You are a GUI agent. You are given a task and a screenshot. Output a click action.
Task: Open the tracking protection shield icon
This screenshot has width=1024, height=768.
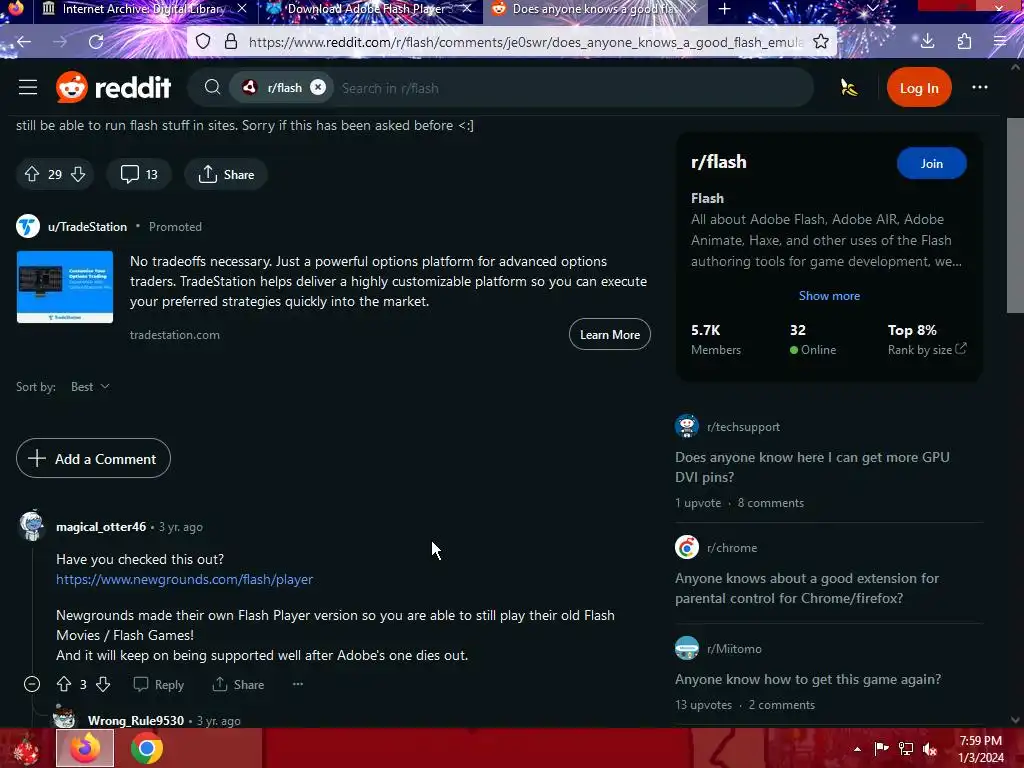[203, 42]
